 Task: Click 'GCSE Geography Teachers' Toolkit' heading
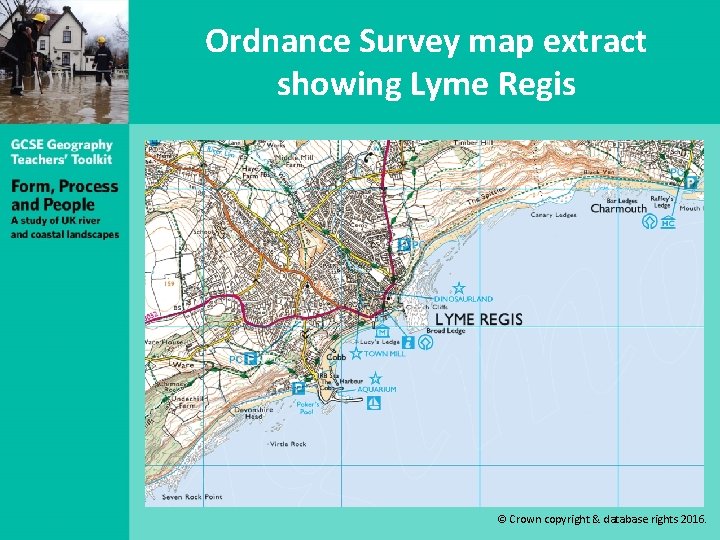(x=62, y=152)
